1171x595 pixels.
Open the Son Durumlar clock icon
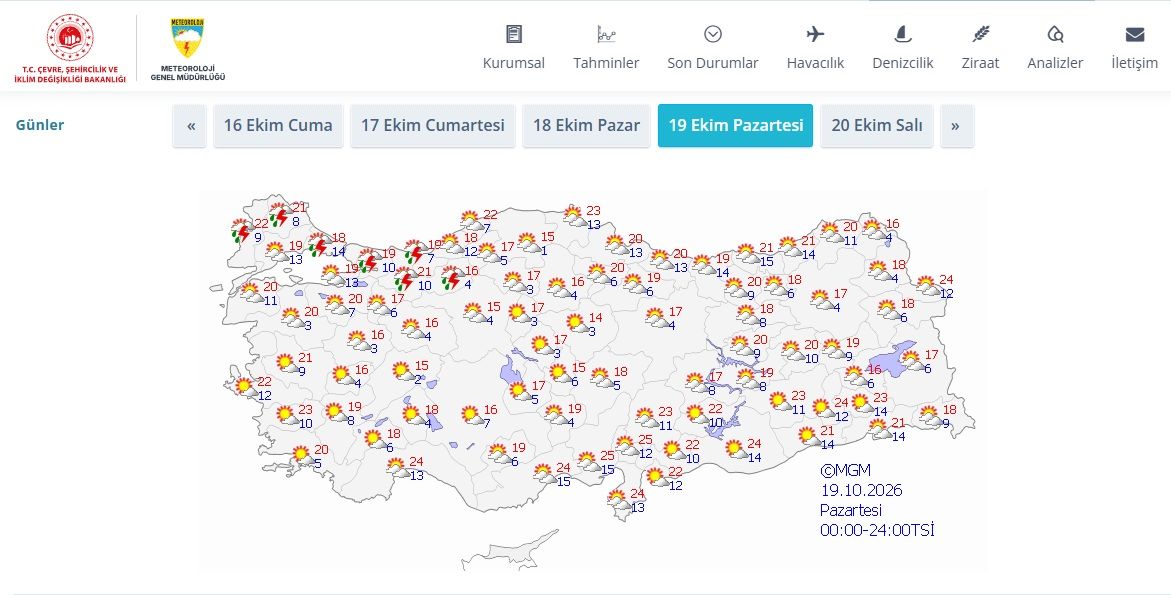713,34
